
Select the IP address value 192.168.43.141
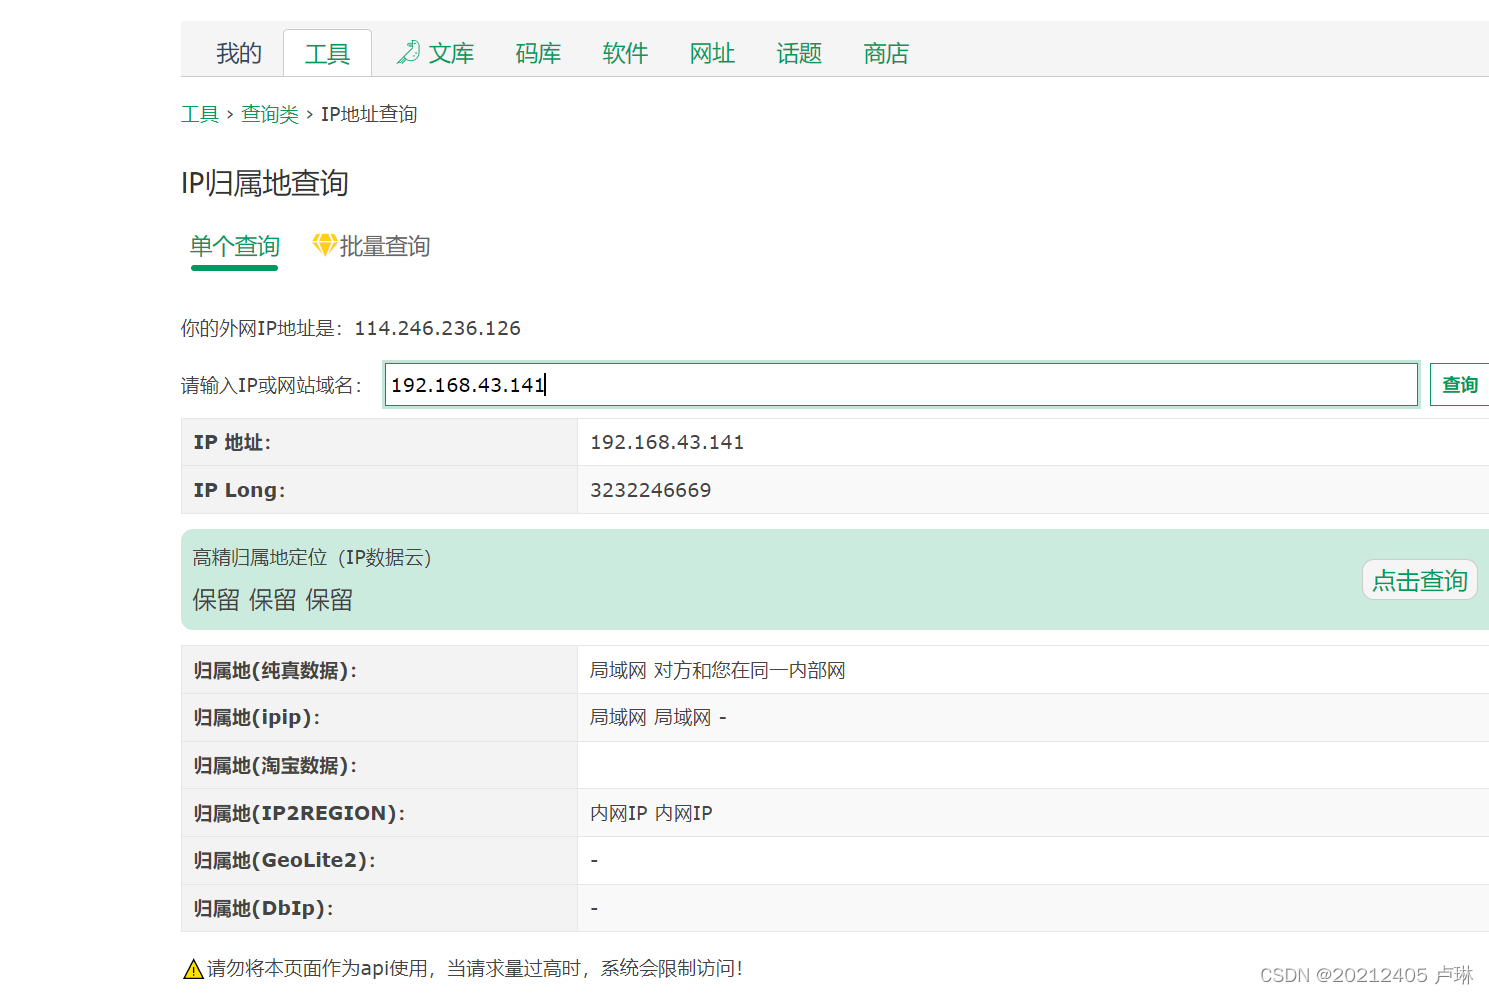tap(667, 442)
